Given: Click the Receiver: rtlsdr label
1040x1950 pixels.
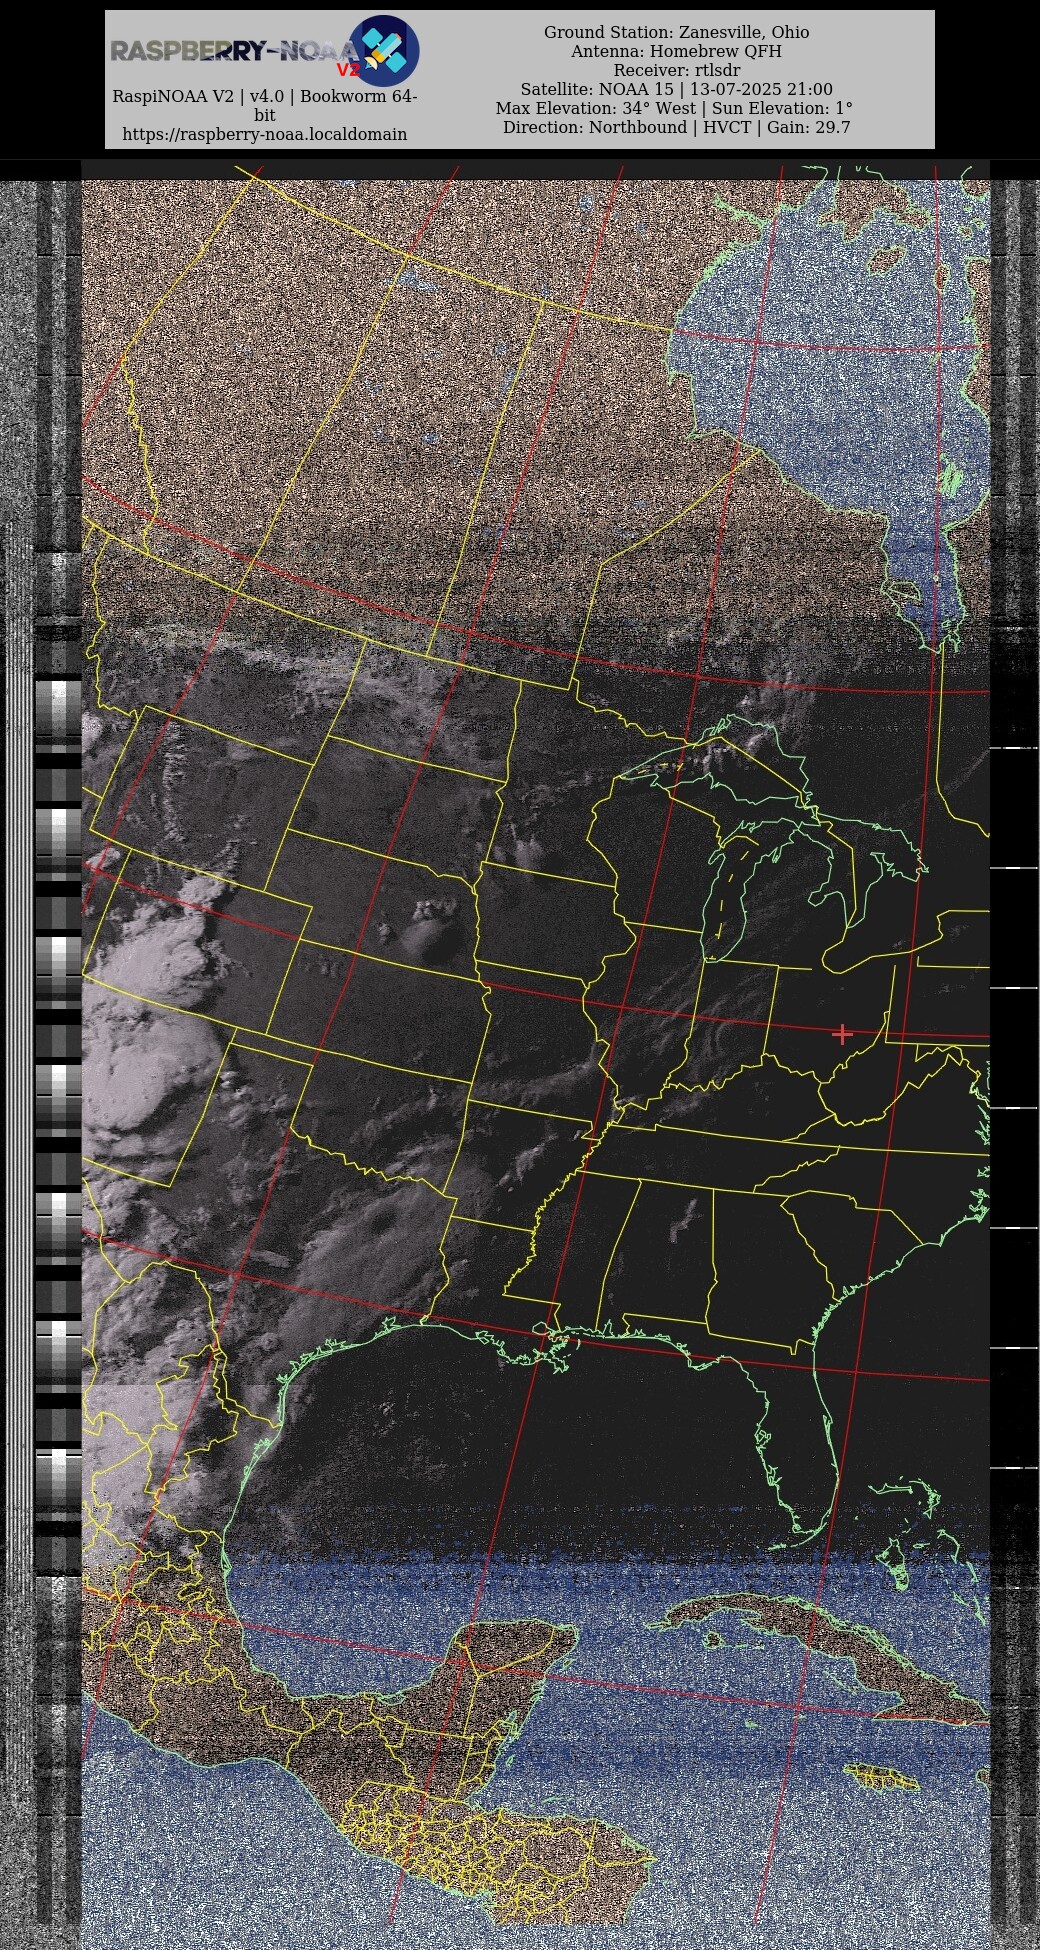Looking at the screenshot, I should tap(676, 70).
